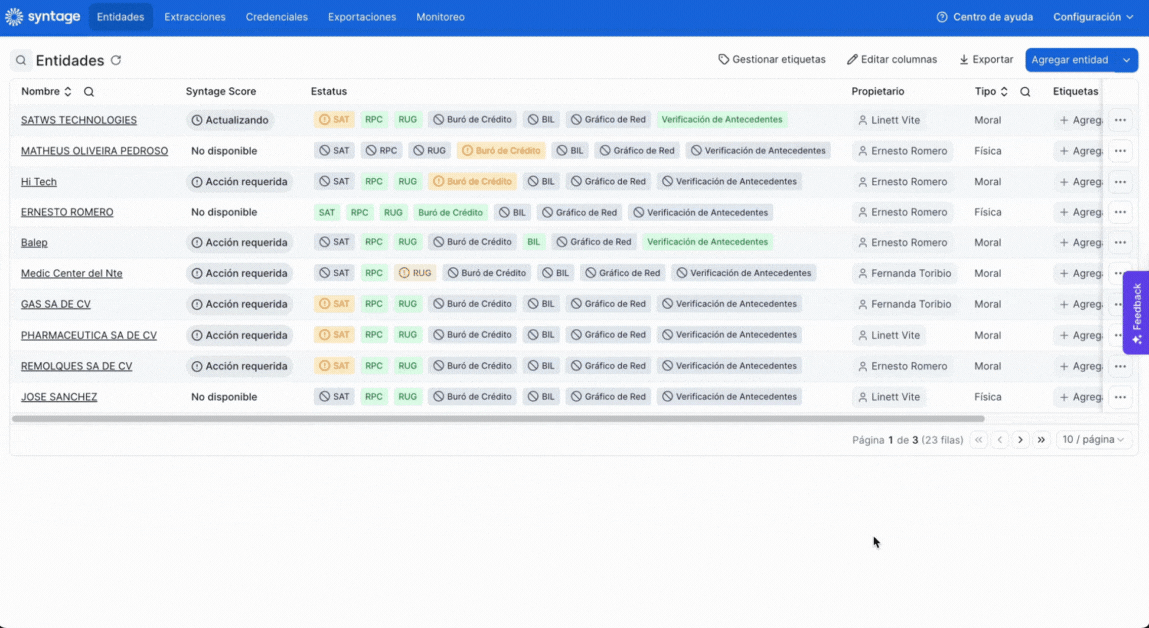The image size is (1149, 628).
Task: Click the Propietario column header
Action: (x=877, y=92)
